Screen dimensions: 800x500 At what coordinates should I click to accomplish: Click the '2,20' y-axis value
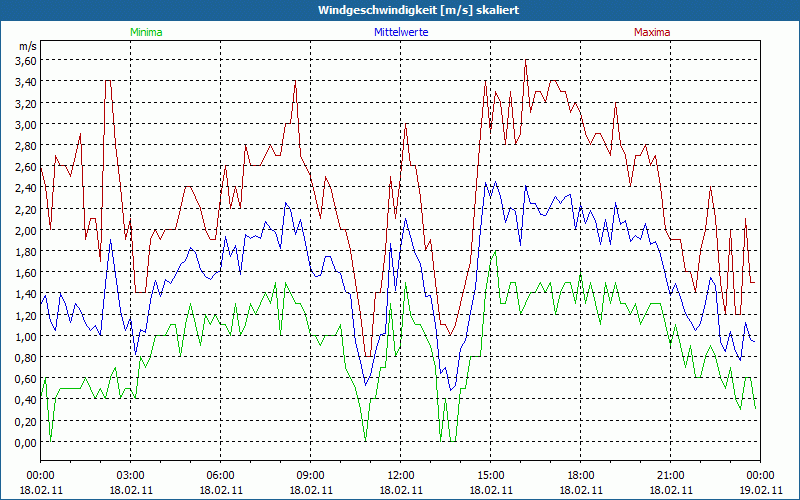pyautogui.click(x=26, y=209)
